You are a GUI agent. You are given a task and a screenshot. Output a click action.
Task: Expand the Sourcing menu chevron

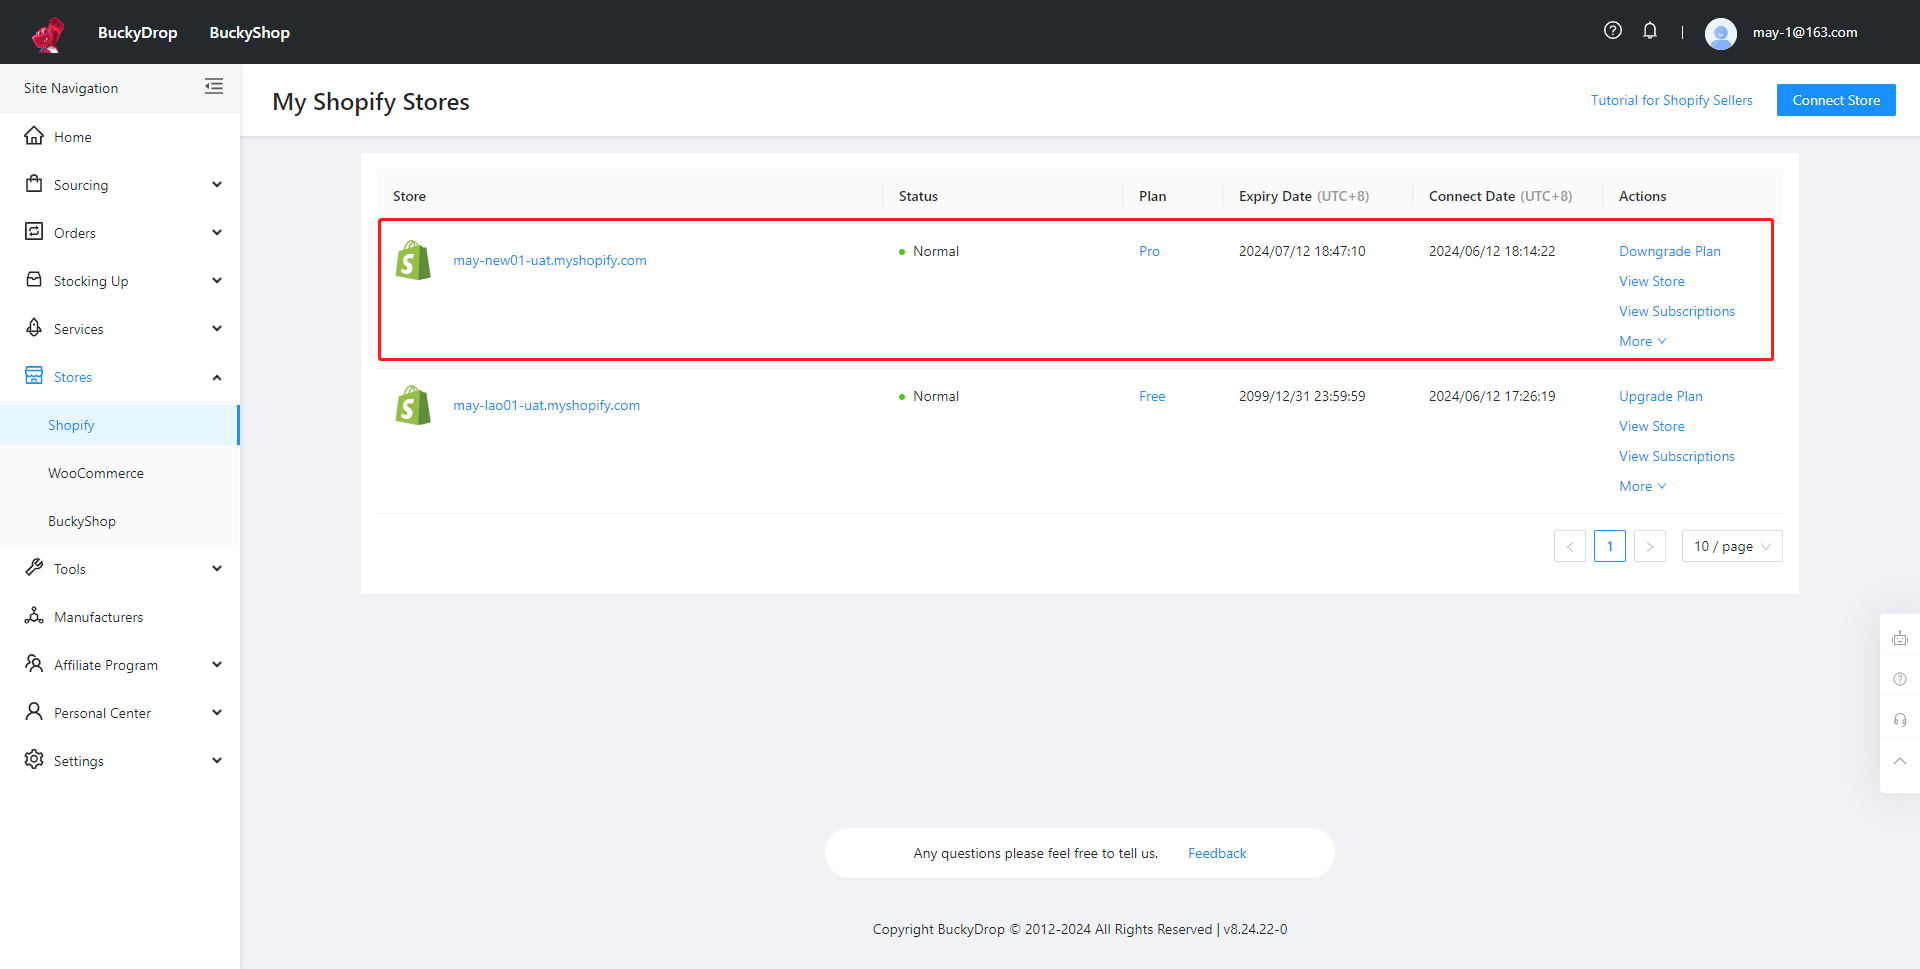pos(217,184)
